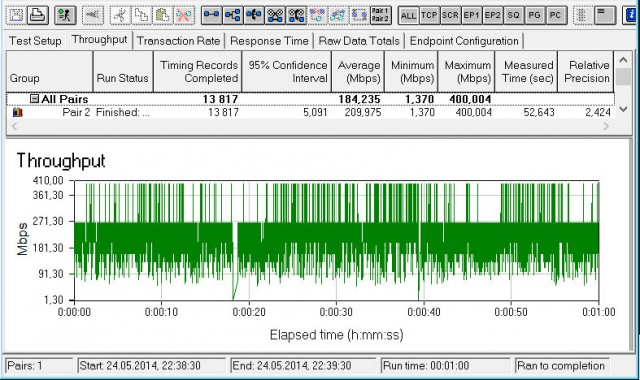
Task: Click Pair 2 measured time 52,643
Action: tap(539, 112)
